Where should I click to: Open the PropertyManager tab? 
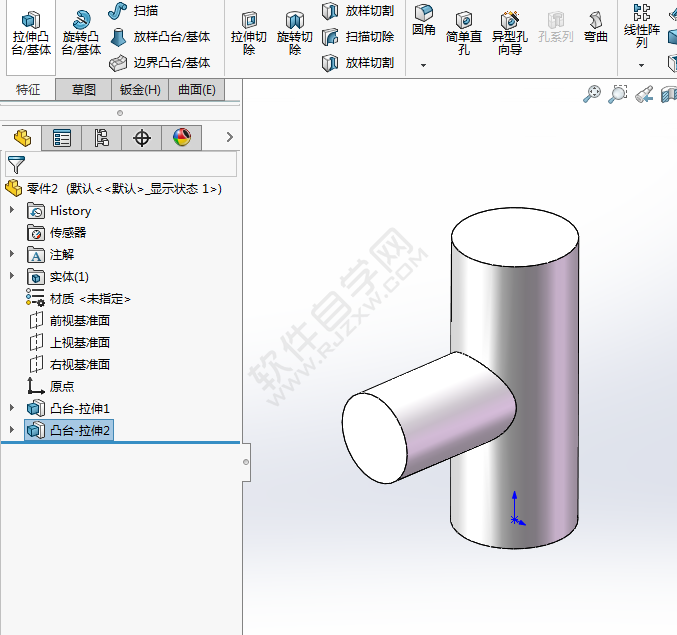62,138
